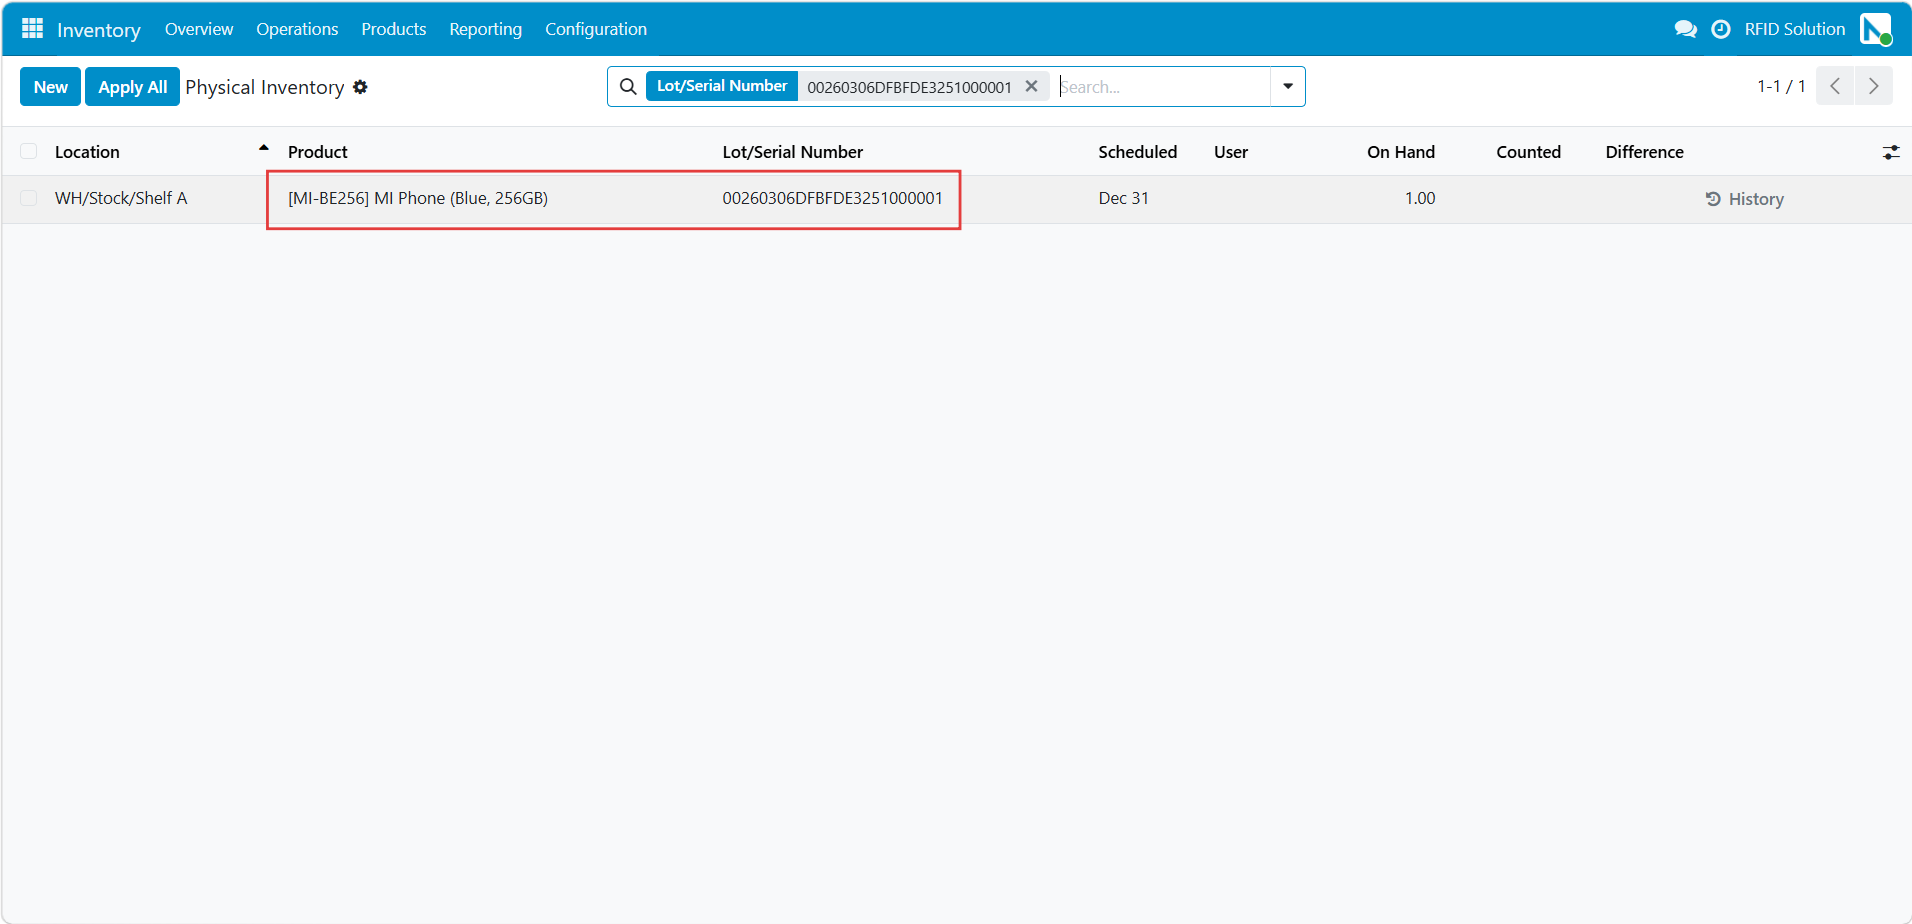Screen dimensions: 1912x924
Task: Open the apps grid menu icon
Action: pyautogui.click(x=32, y=28)
